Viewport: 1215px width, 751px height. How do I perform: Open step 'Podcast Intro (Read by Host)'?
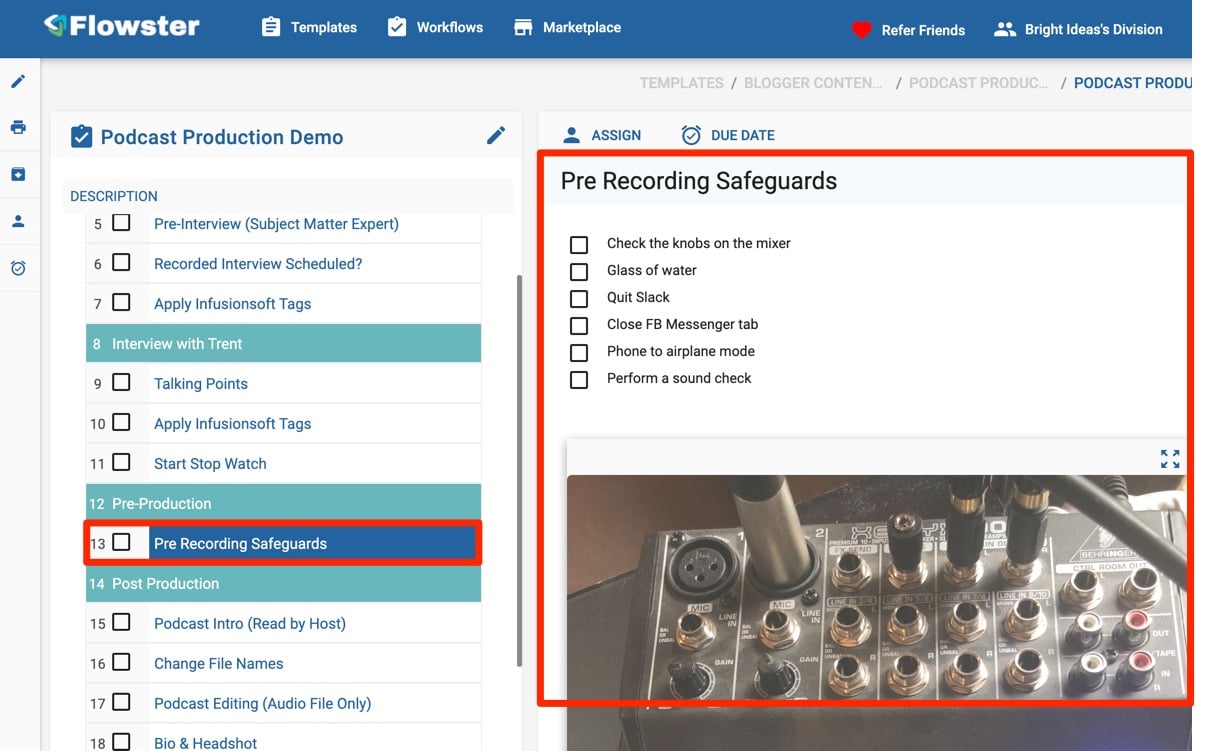click(250, 624)
